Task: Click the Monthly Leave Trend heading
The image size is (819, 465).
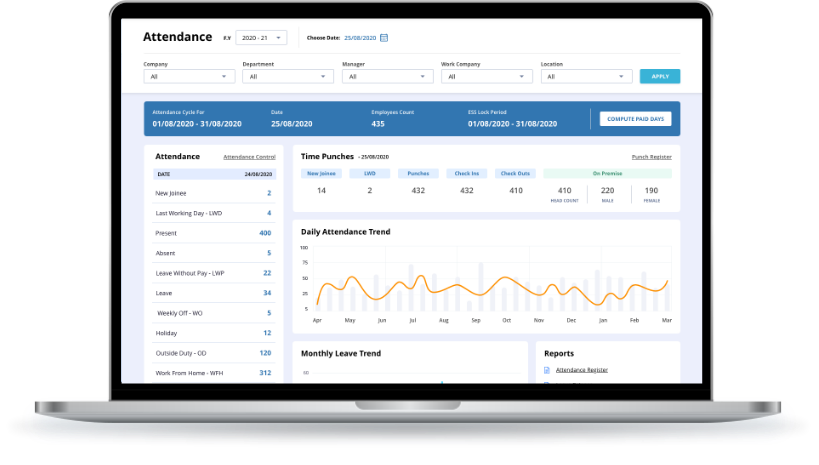Action: (x=341, y=354)
